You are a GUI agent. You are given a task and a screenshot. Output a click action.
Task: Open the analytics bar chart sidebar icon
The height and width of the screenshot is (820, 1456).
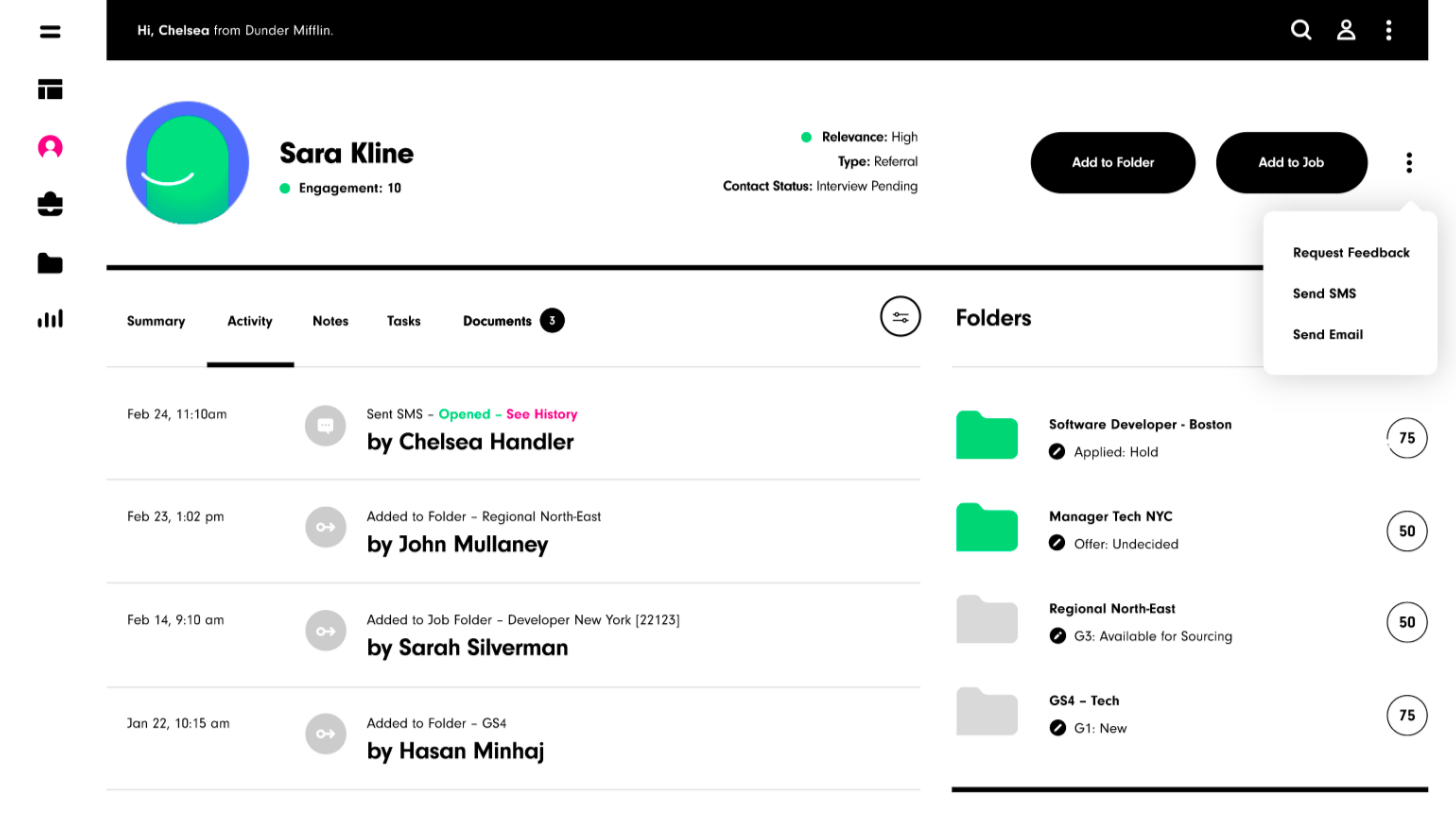(x=50, y=319)
